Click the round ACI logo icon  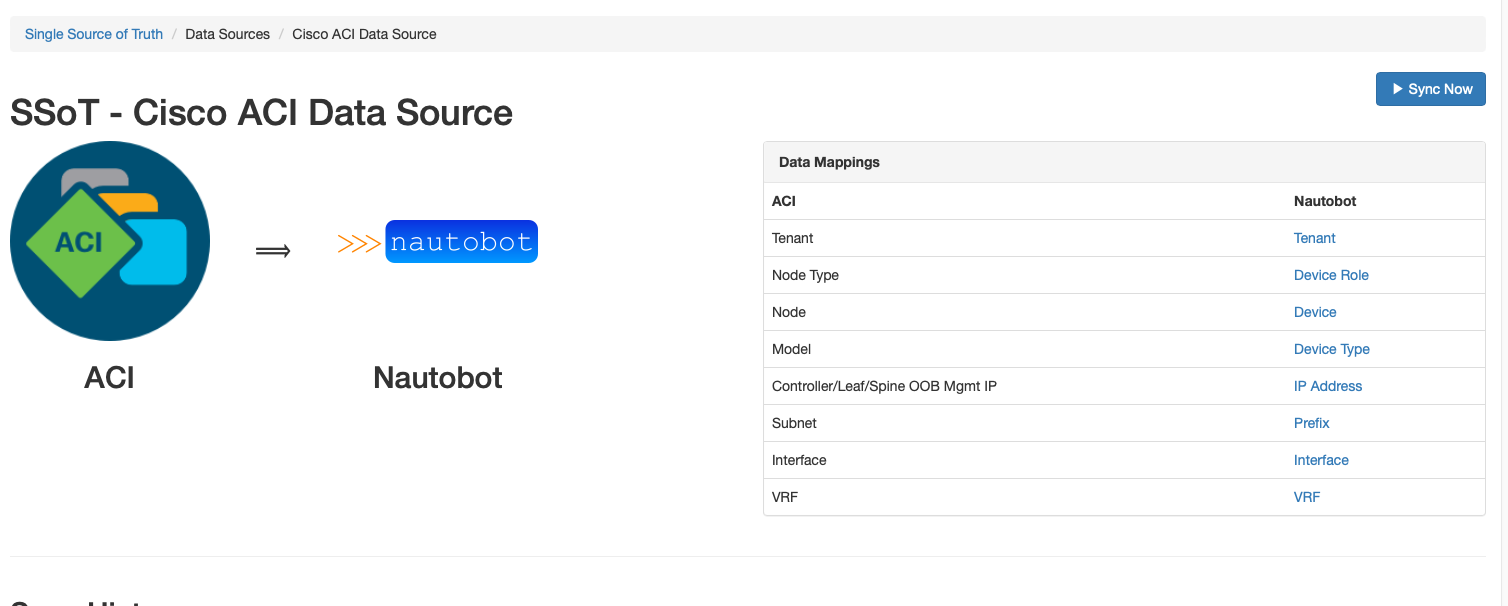[110, 241]
